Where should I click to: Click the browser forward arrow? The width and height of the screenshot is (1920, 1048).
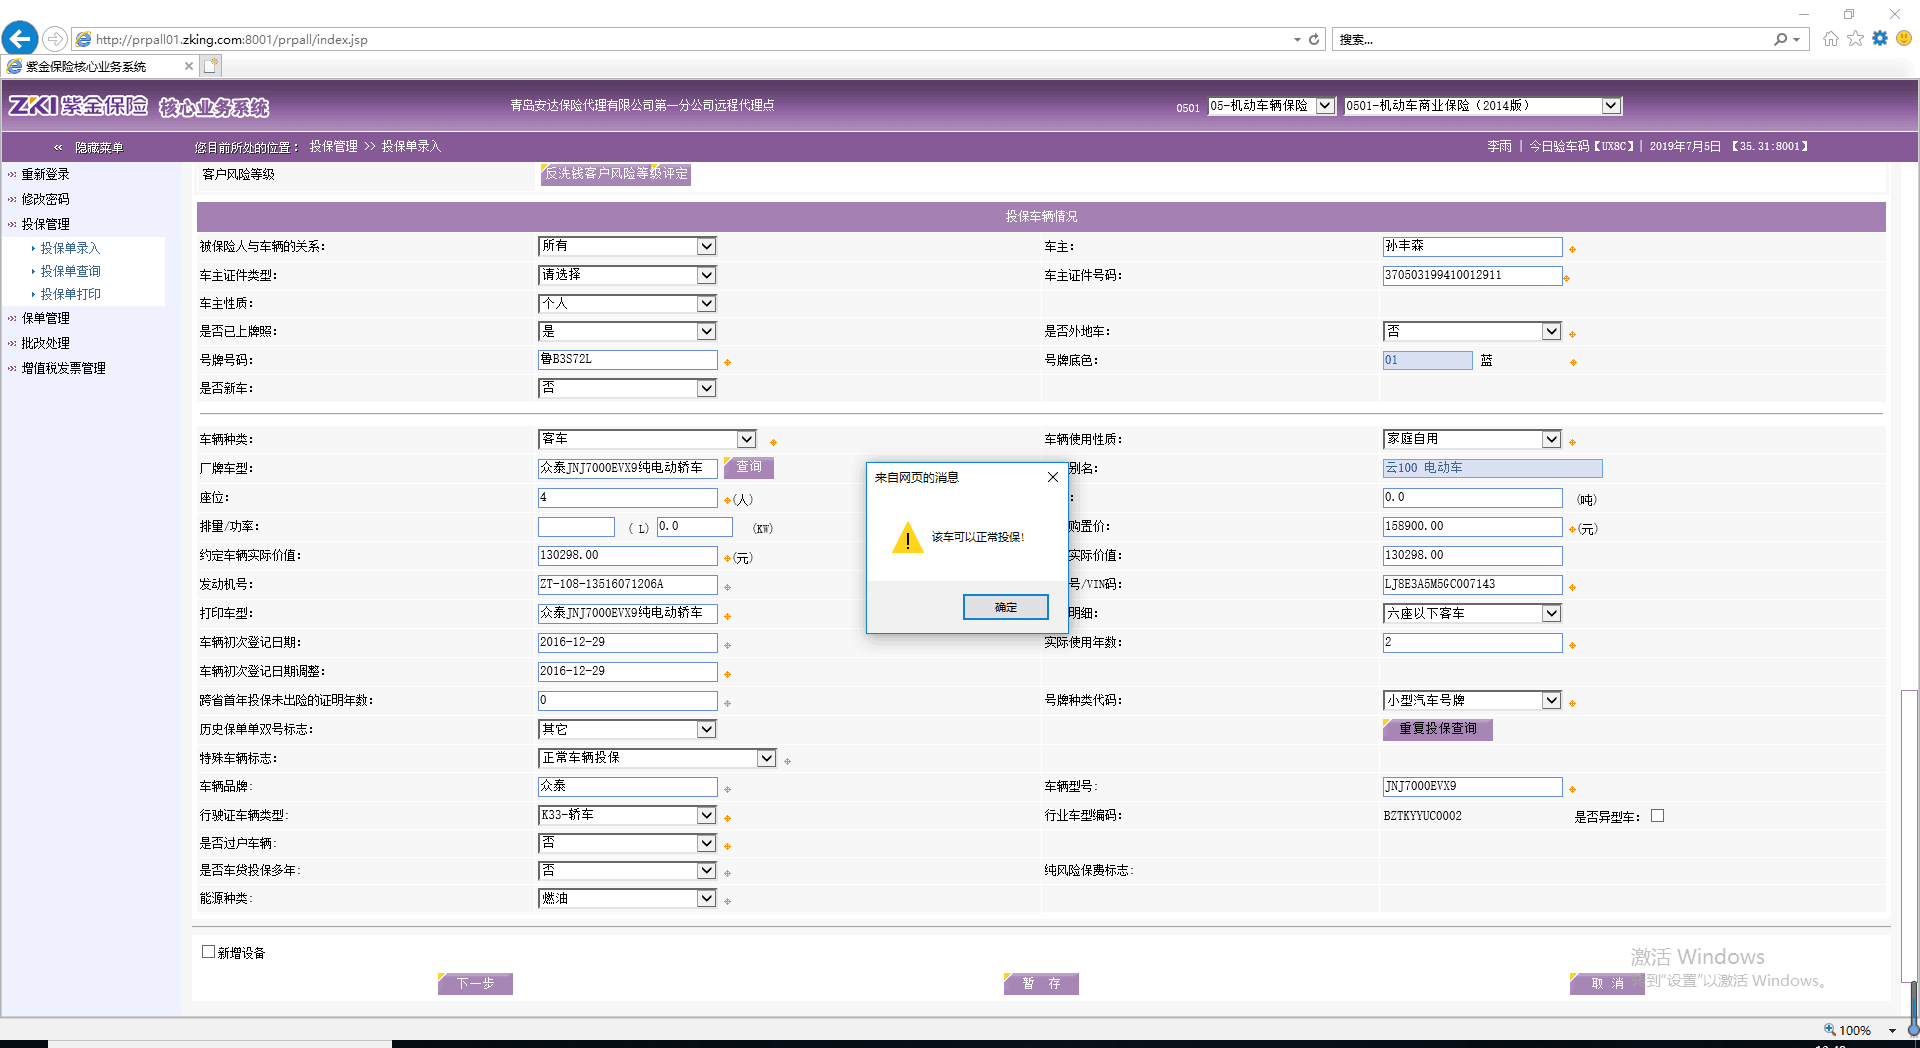(55, 39)
